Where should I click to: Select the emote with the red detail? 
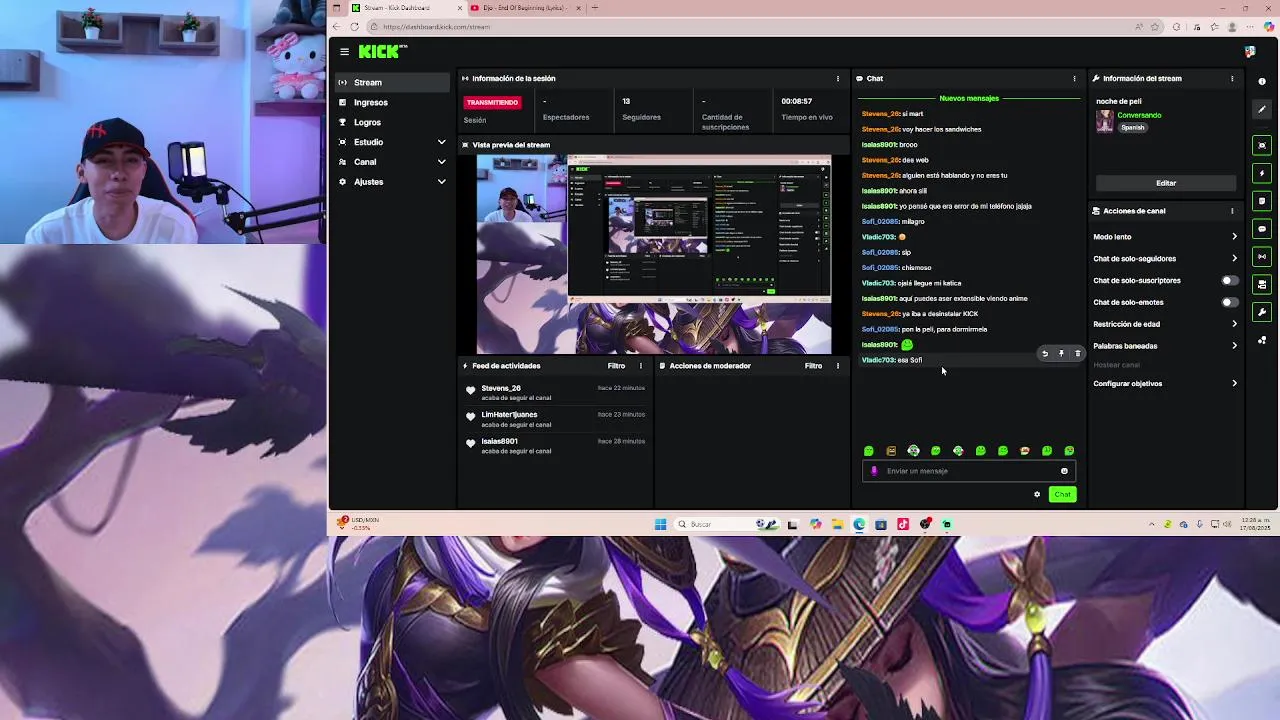click(x=1024, y=451)
